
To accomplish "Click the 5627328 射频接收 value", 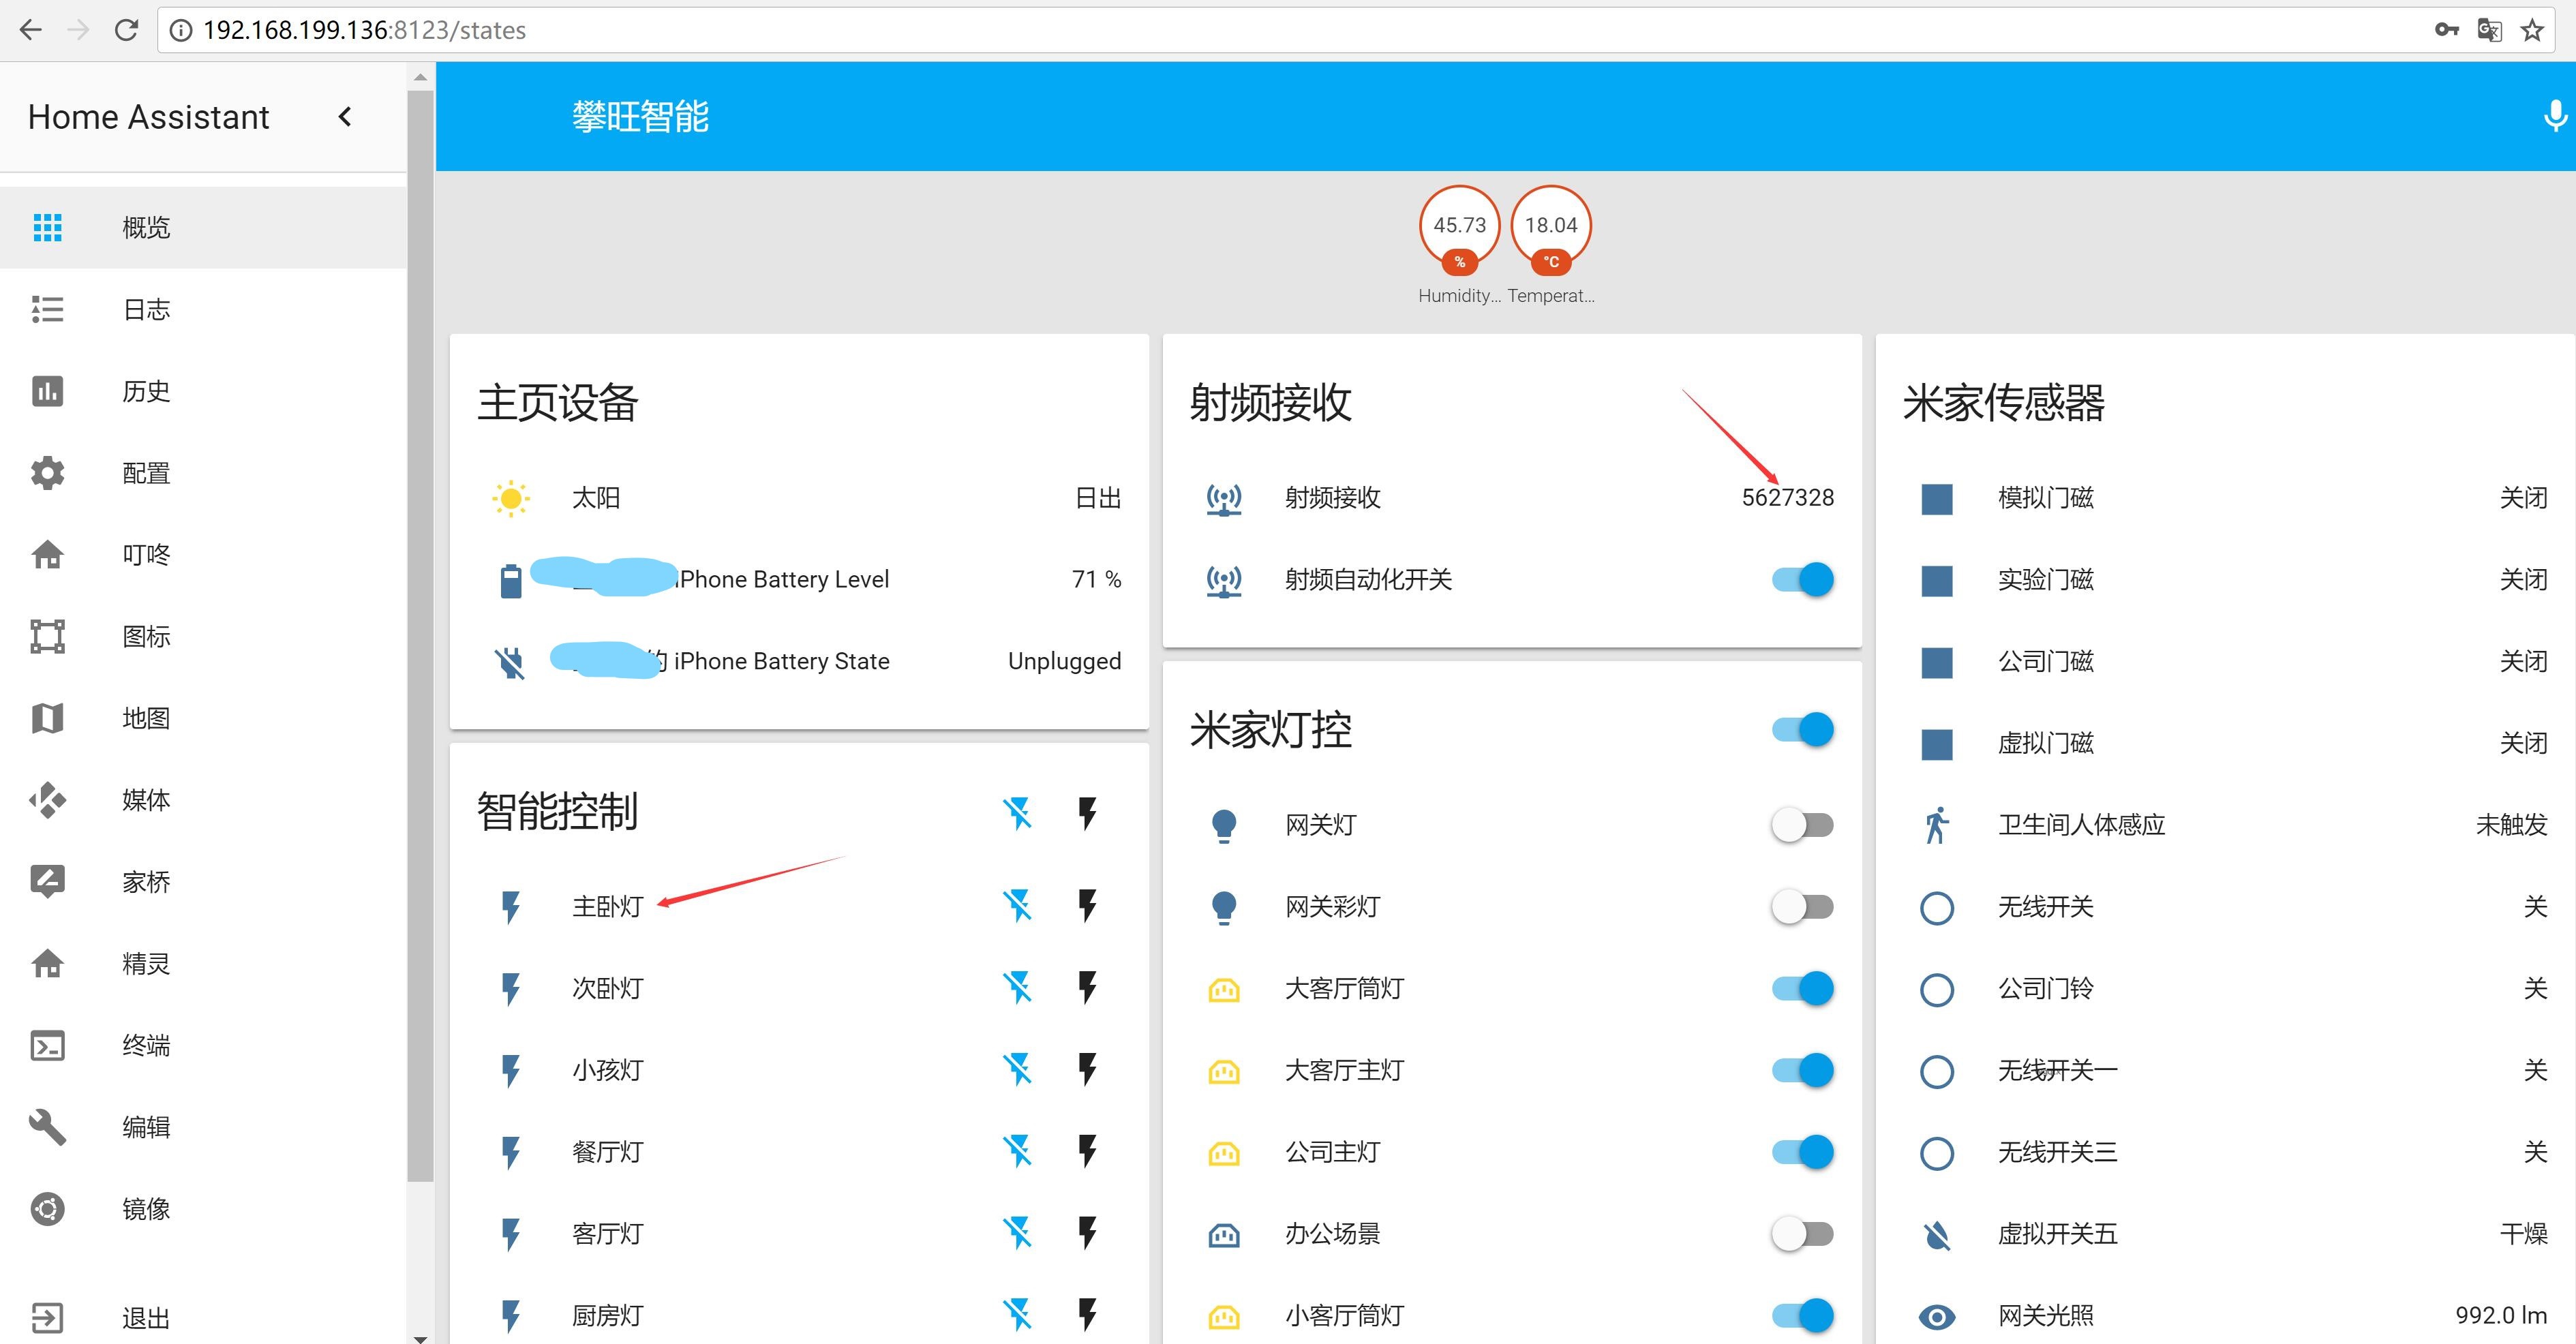I will click(1787, 498).
